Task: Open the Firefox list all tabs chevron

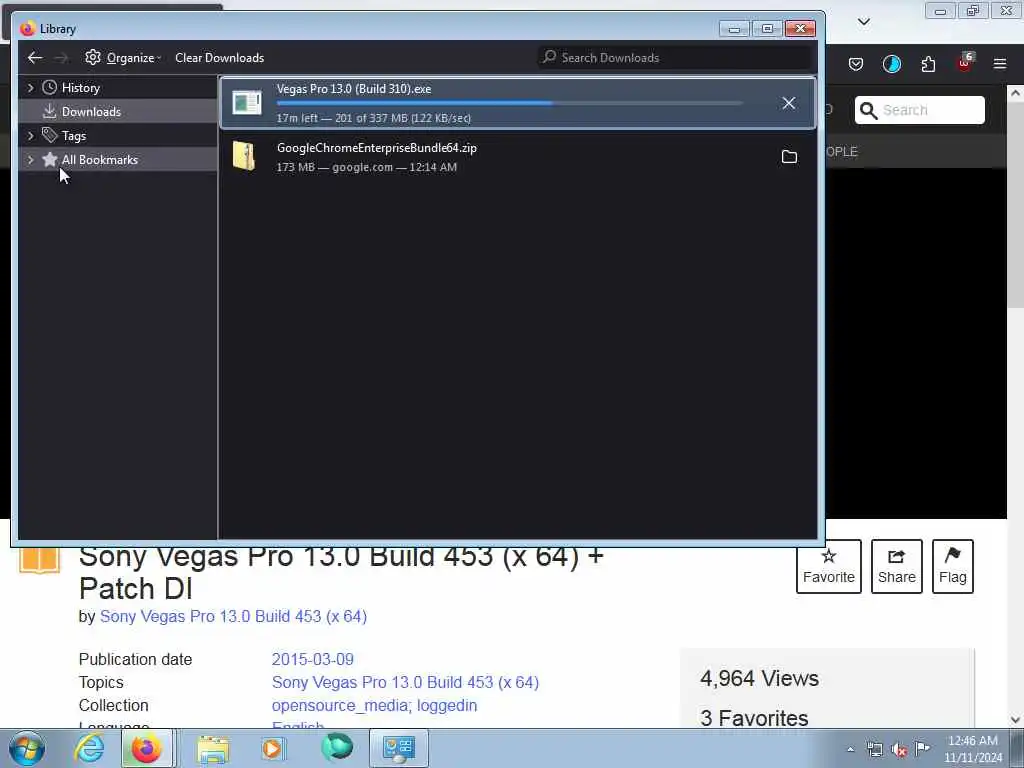Action: tap(864, 22)
